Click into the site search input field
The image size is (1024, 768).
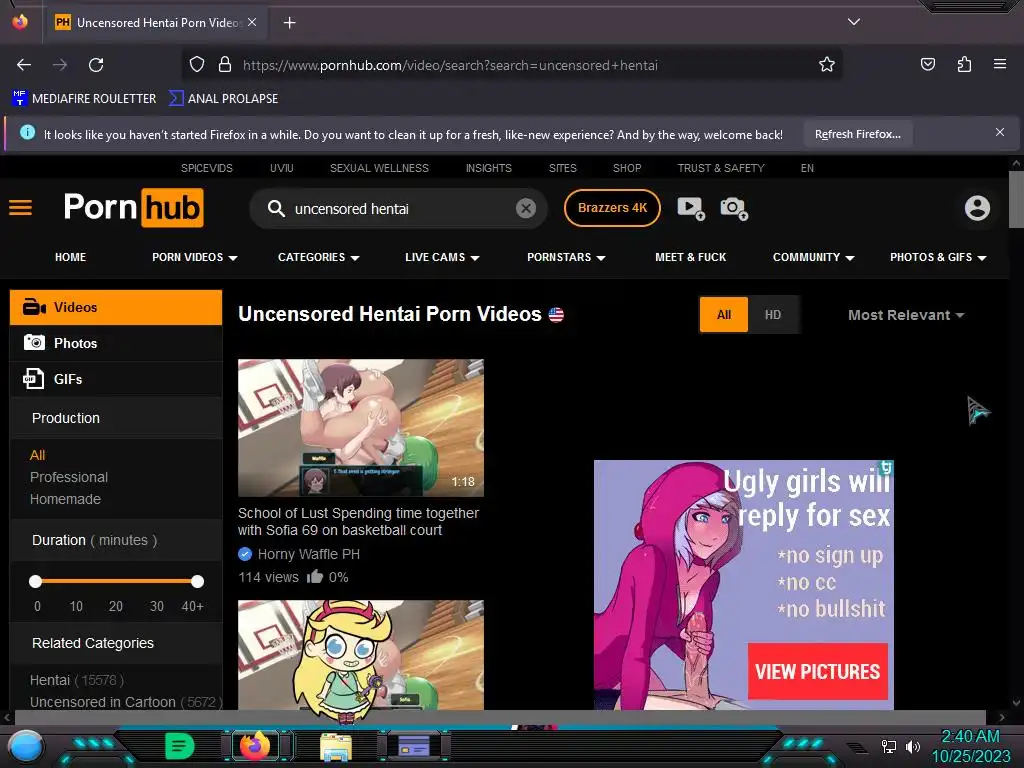(400, 209)
